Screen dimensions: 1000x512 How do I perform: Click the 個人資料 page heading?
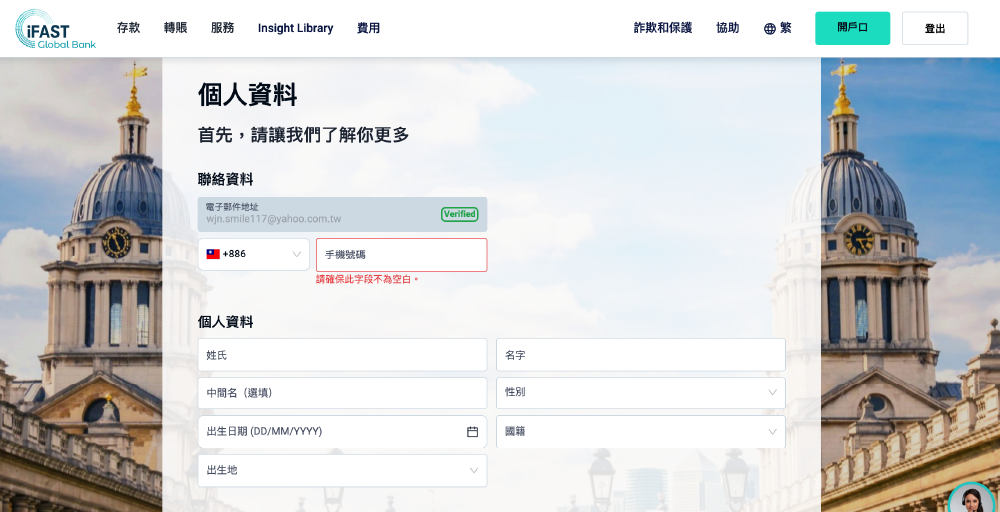[247, 95]
